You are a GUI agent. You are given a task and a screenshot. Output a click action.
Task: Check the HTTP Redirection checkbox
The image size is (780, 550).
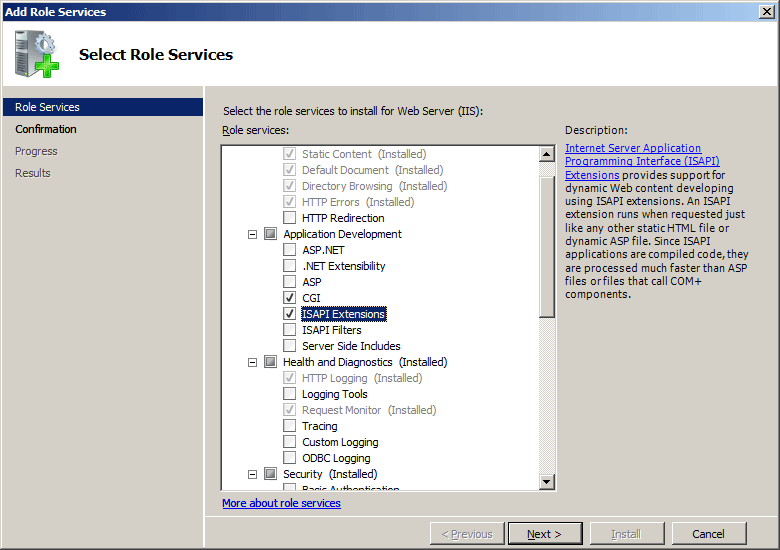tap(290, 218)
